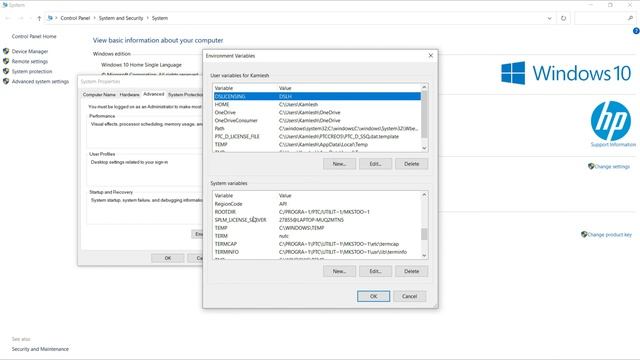Click the Change settings link
This screenshot has height=360, width=640.
click(612, 167)
